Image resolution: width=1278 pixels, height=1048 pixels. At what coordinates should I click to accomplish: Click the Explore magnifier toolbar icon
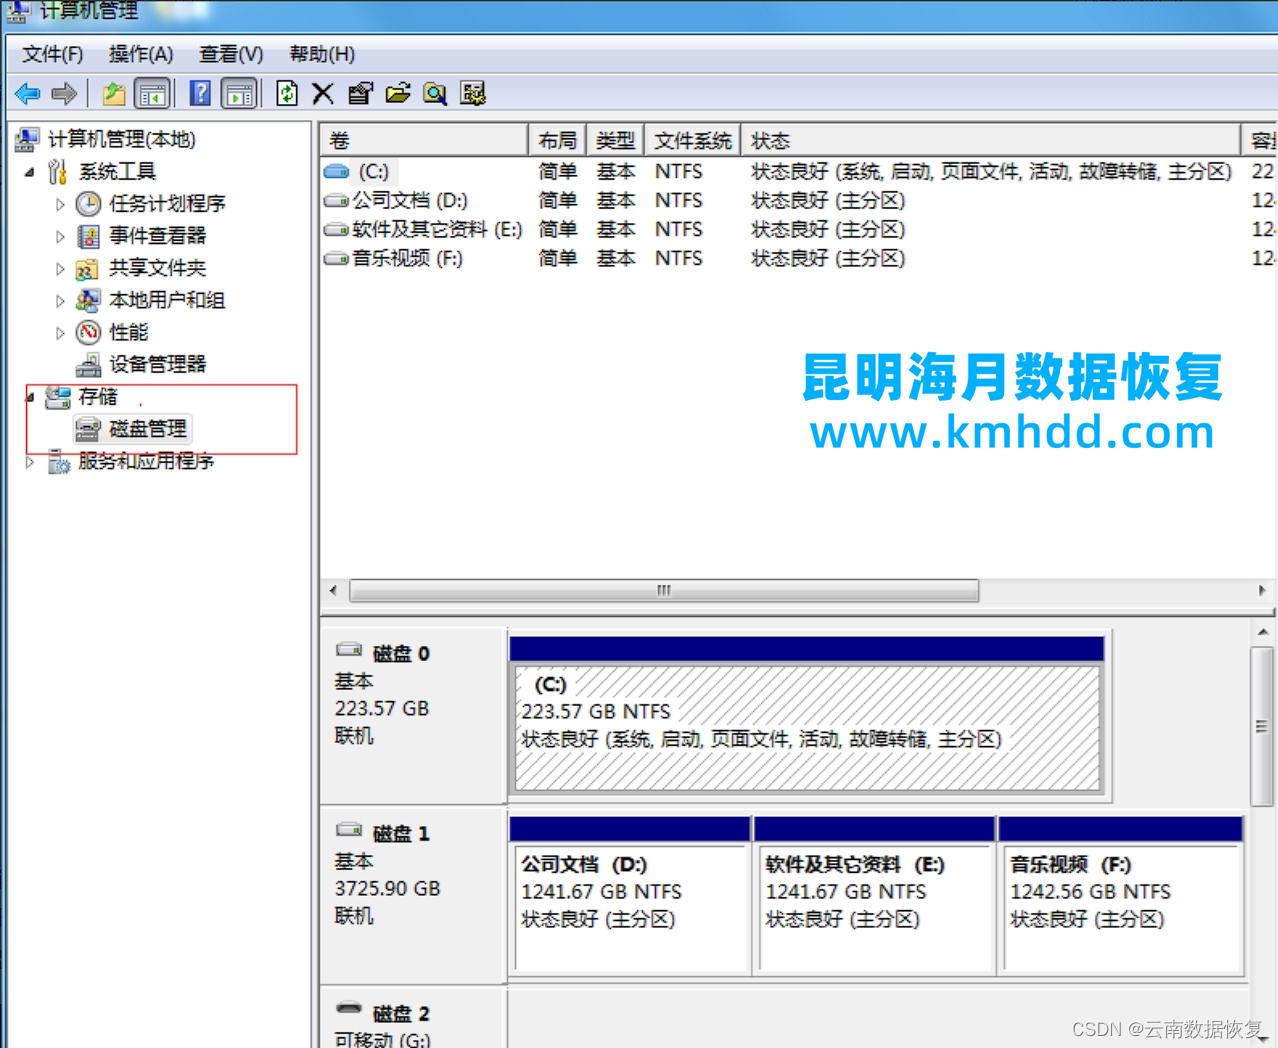[435, 94]
